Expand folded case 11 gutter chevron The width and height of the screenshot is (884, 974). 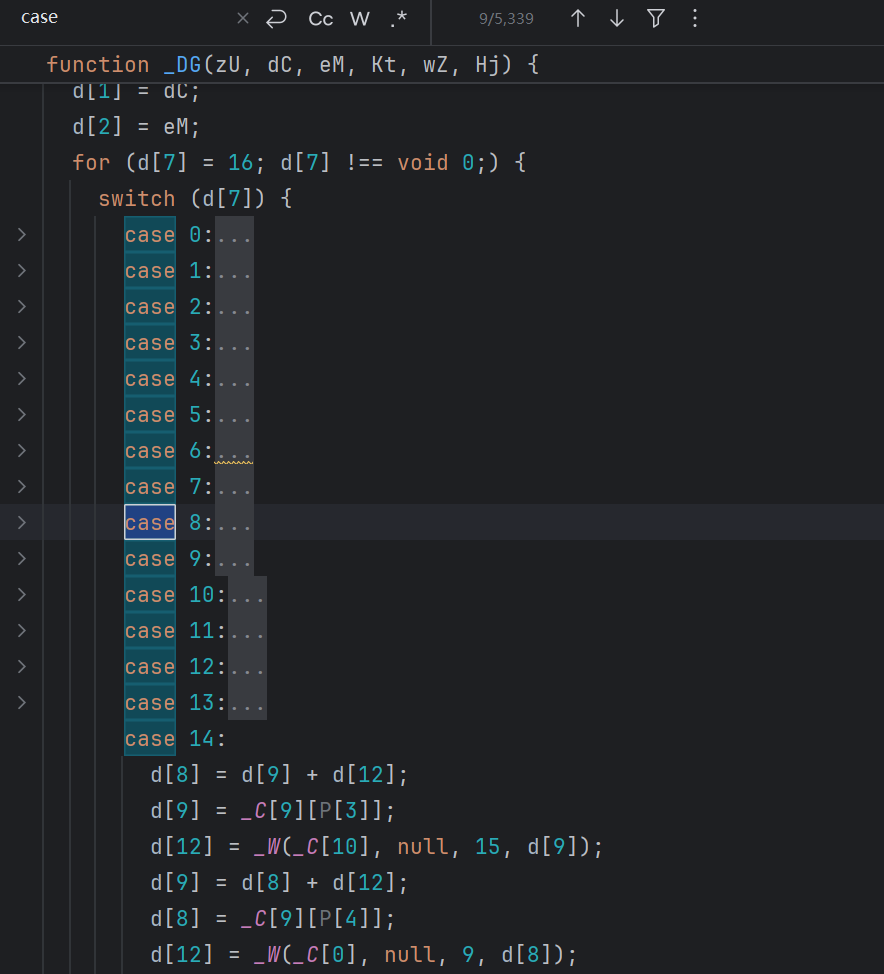[22, 631]
